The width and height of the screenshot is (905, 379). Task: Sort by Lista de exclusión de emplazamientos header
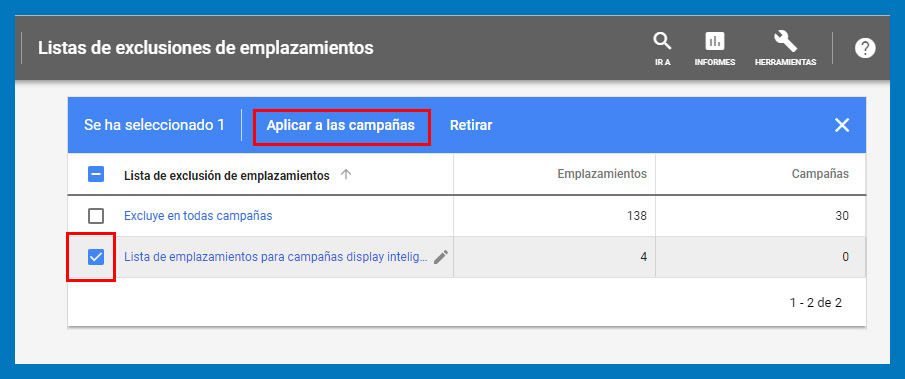tap(227, 175)
